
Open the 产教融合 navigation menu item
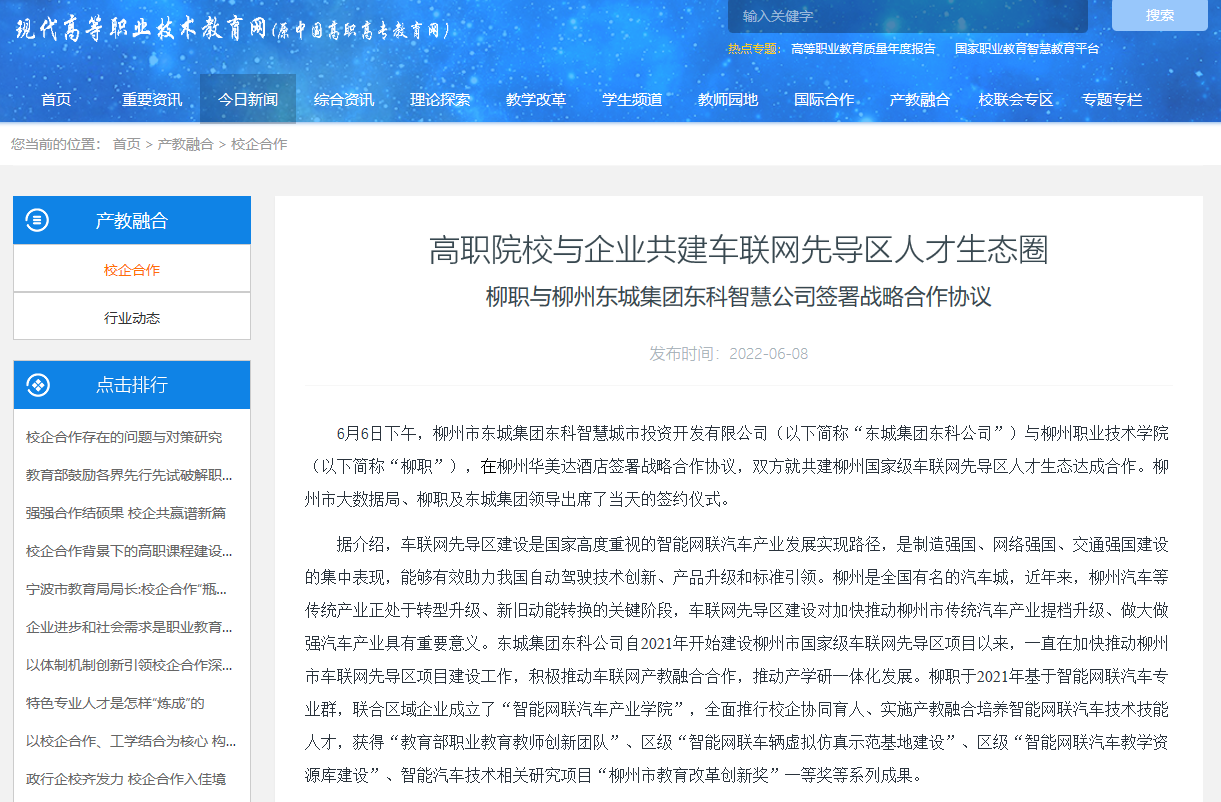pyautogui.click(x=919, y=100)
